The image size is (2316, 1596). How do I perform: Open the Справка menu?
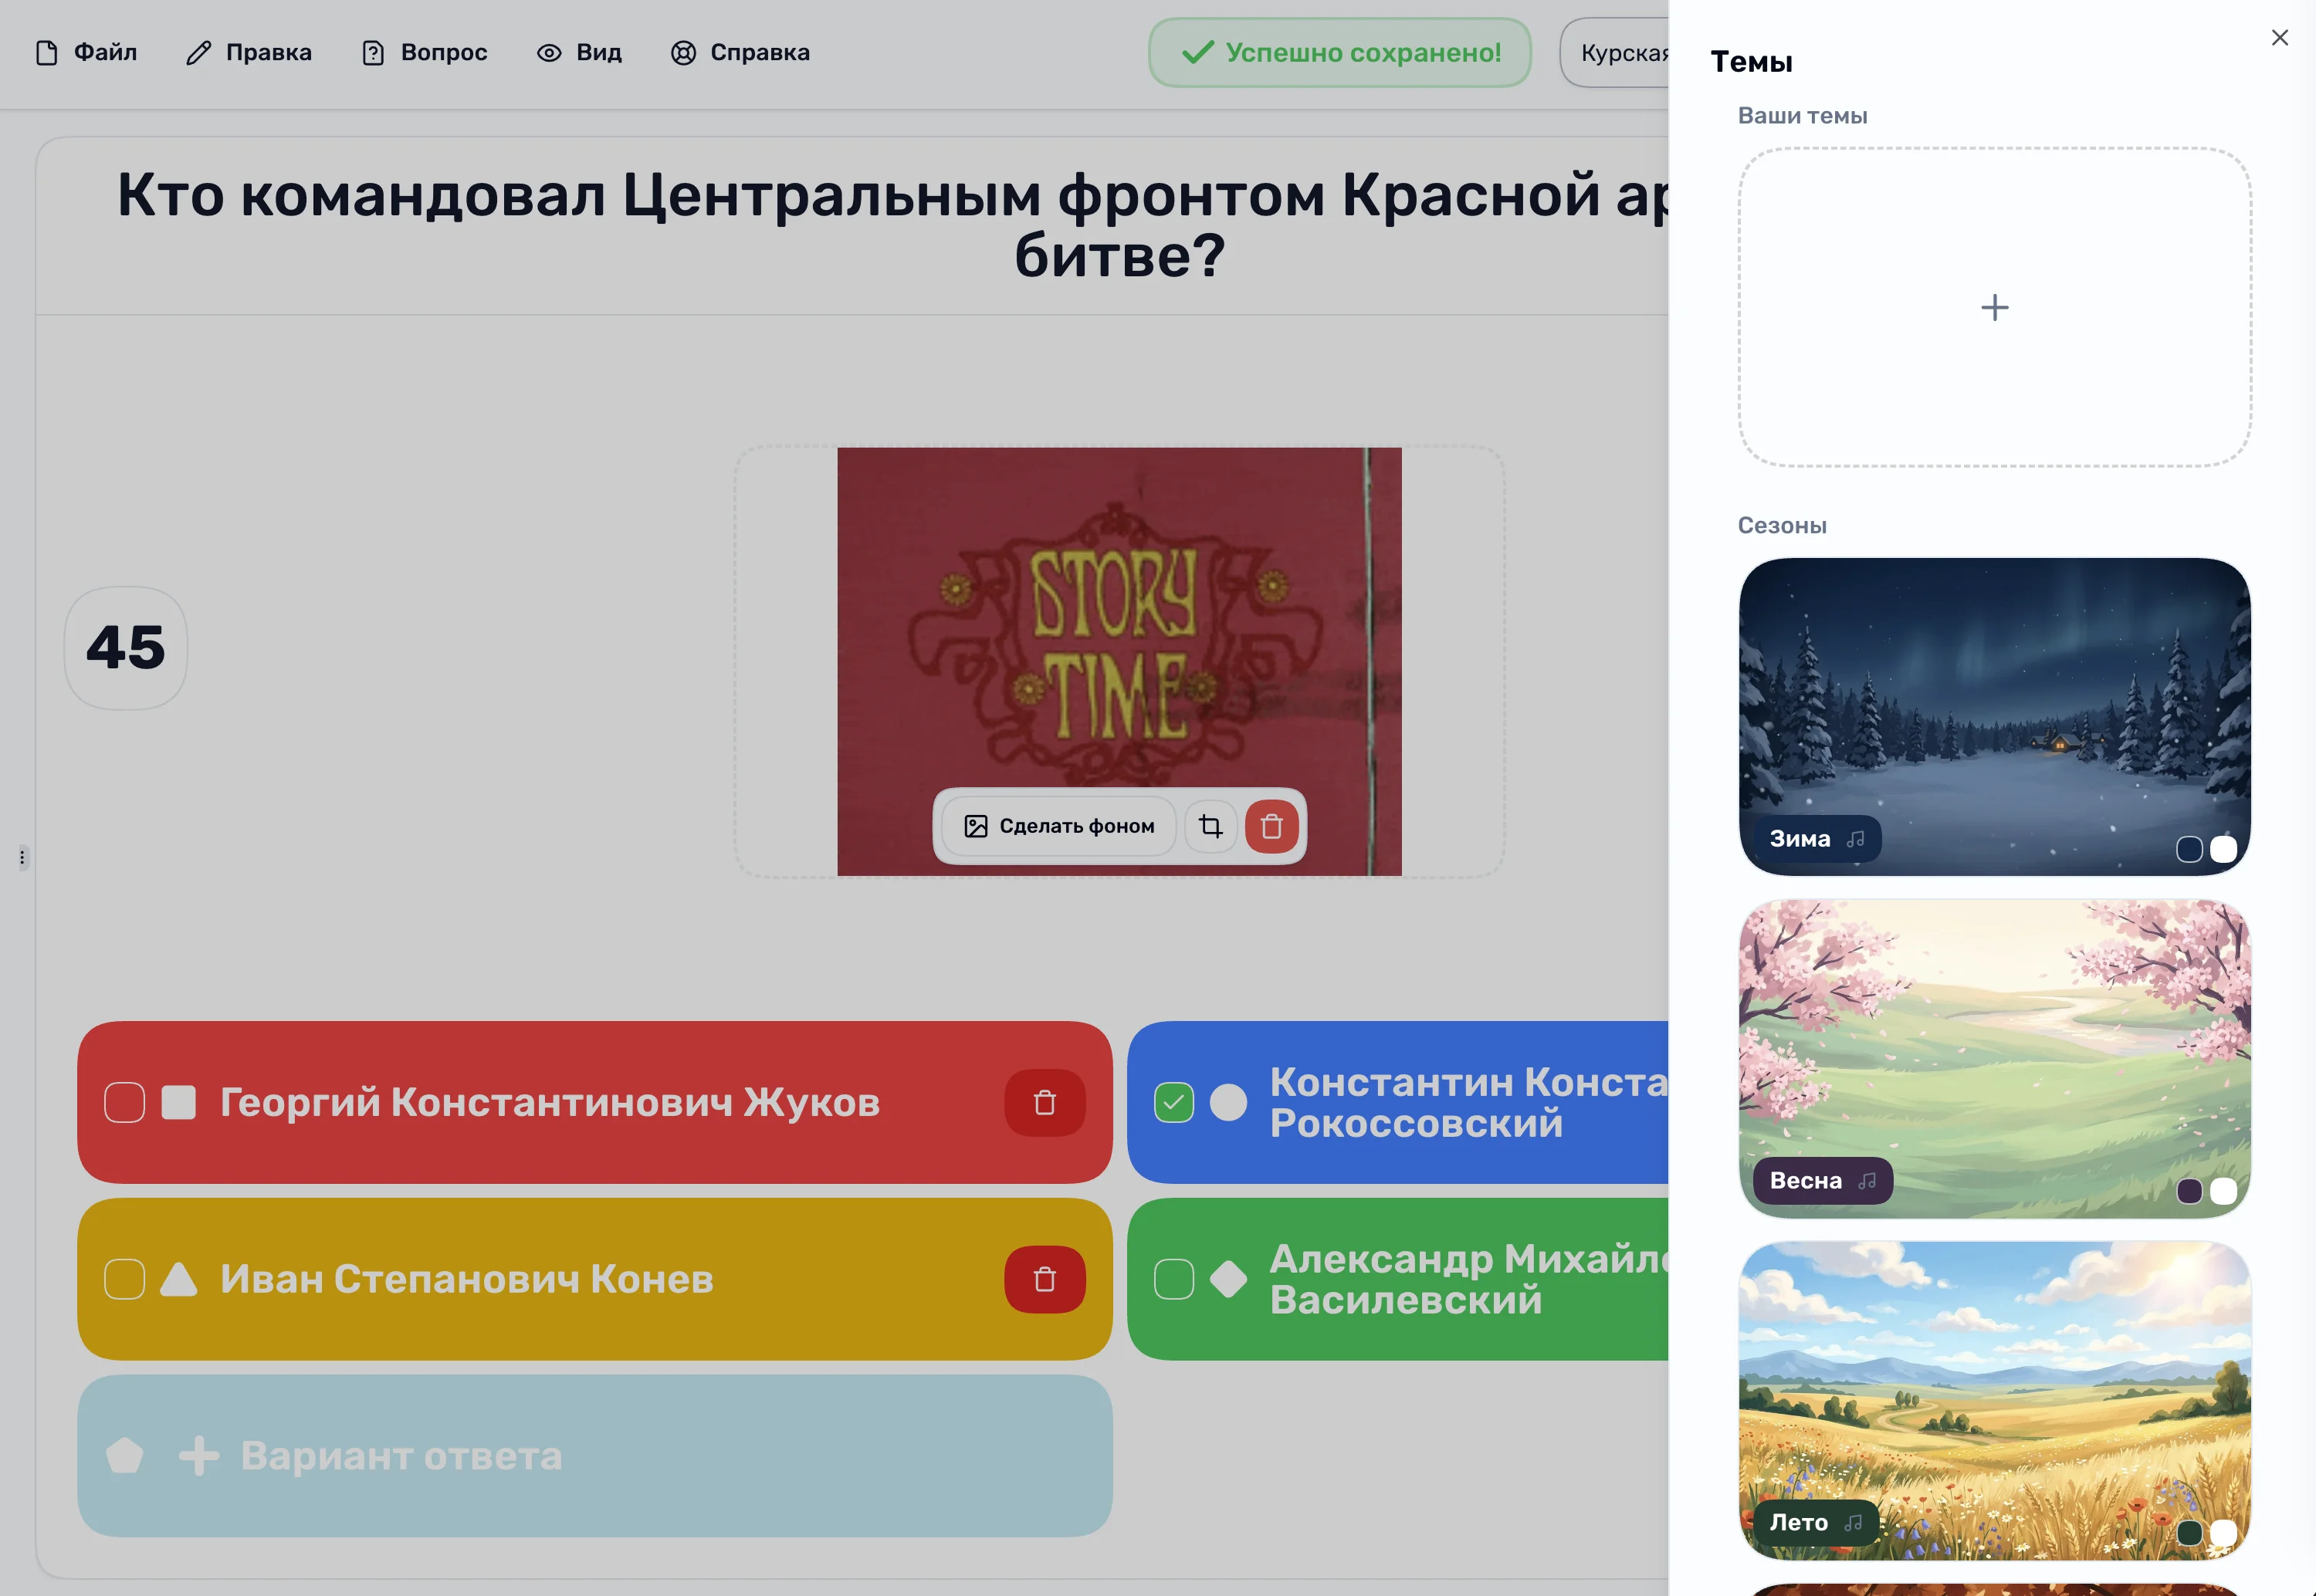[x=740, y=52]
